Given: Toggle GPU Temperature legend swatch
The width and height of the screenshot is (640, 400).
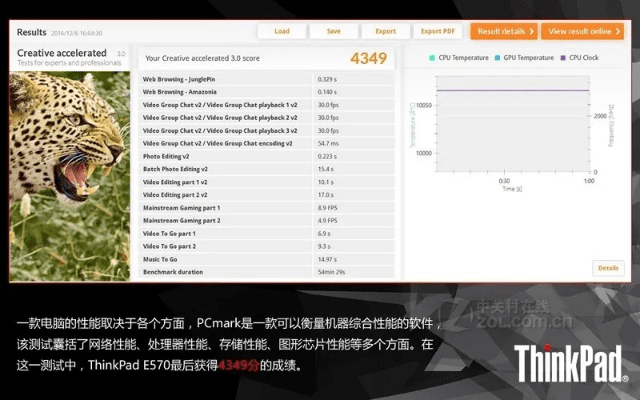Looking at the screenshot, I should click(497, 58).
